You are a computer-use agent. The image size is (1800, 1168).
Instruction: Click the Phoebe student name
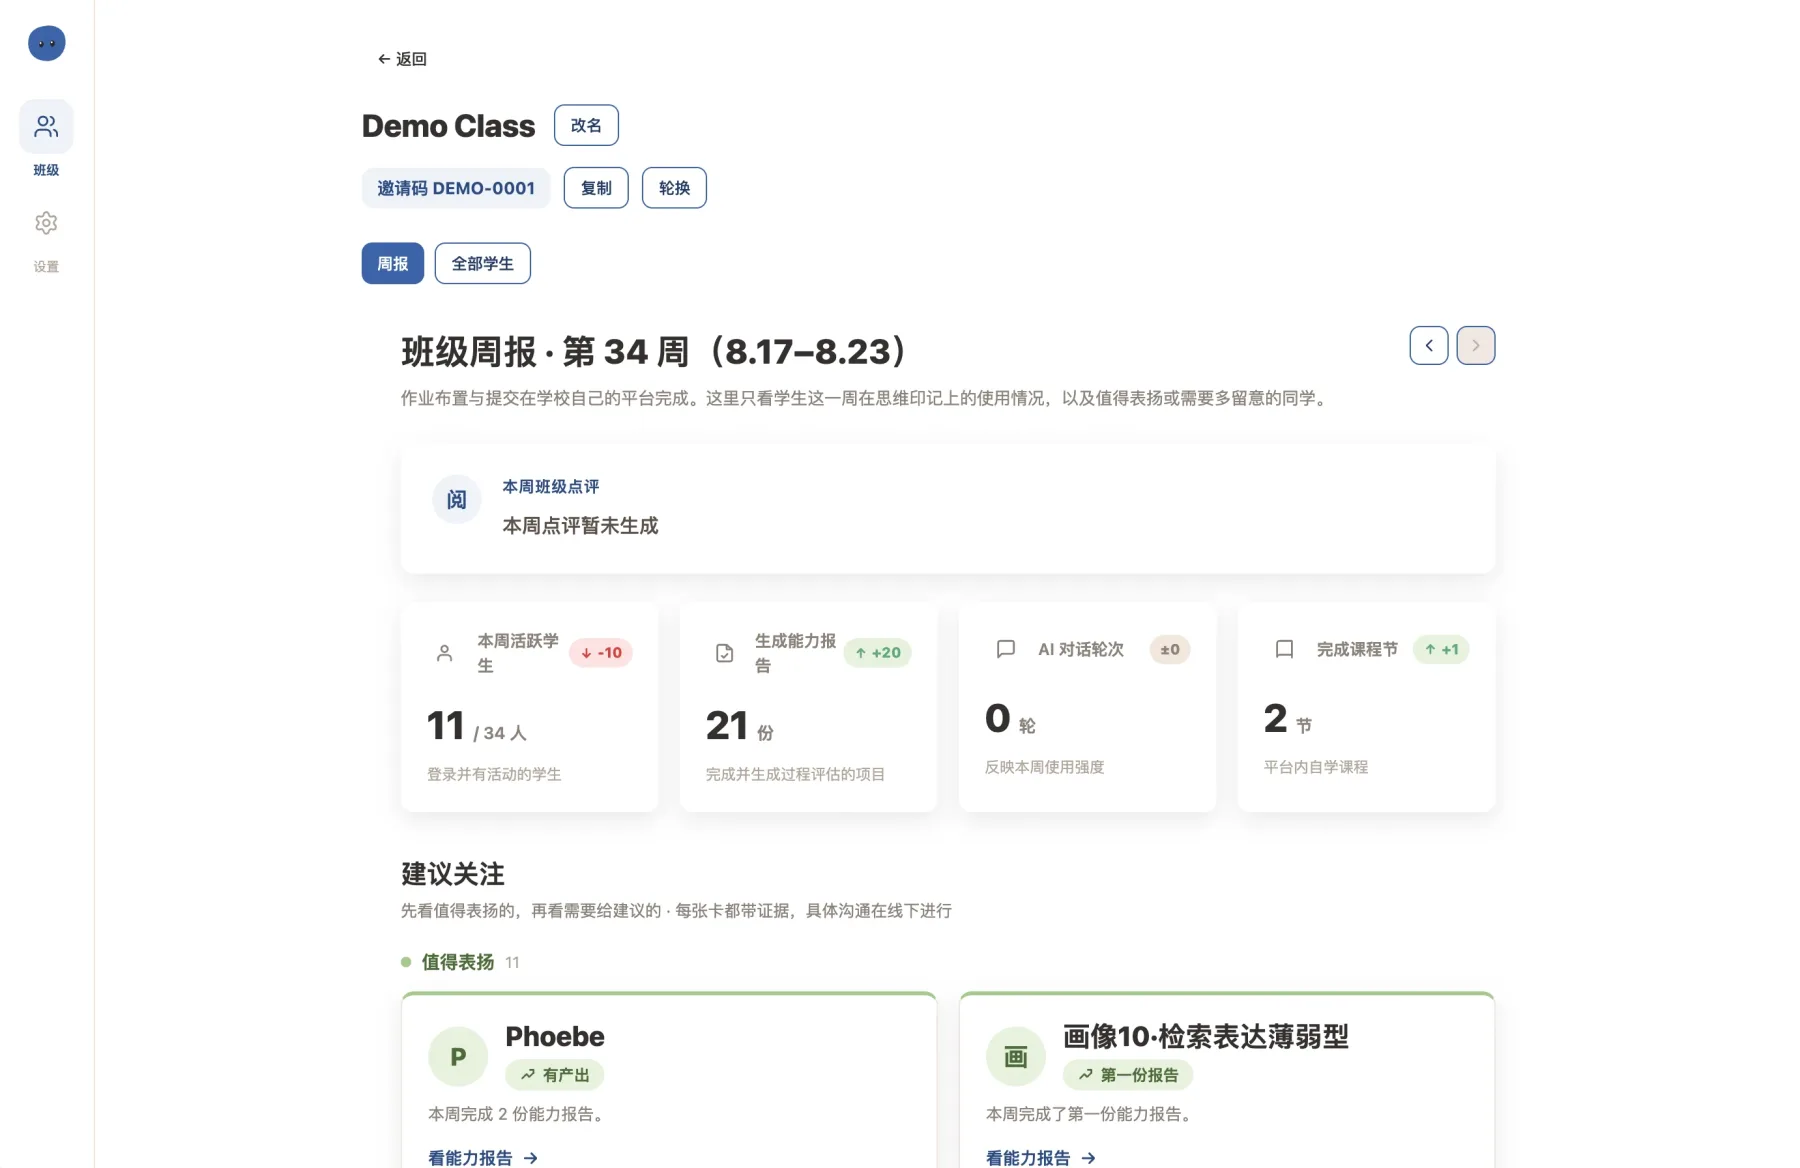(x=555, y=1036)
